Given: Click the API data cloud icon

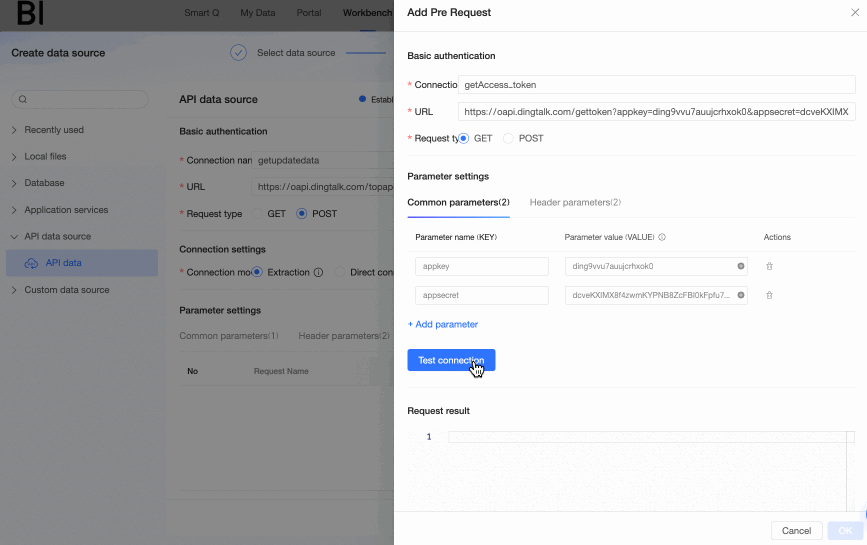Looking at the screenshot, I should [x=32, y=263].
